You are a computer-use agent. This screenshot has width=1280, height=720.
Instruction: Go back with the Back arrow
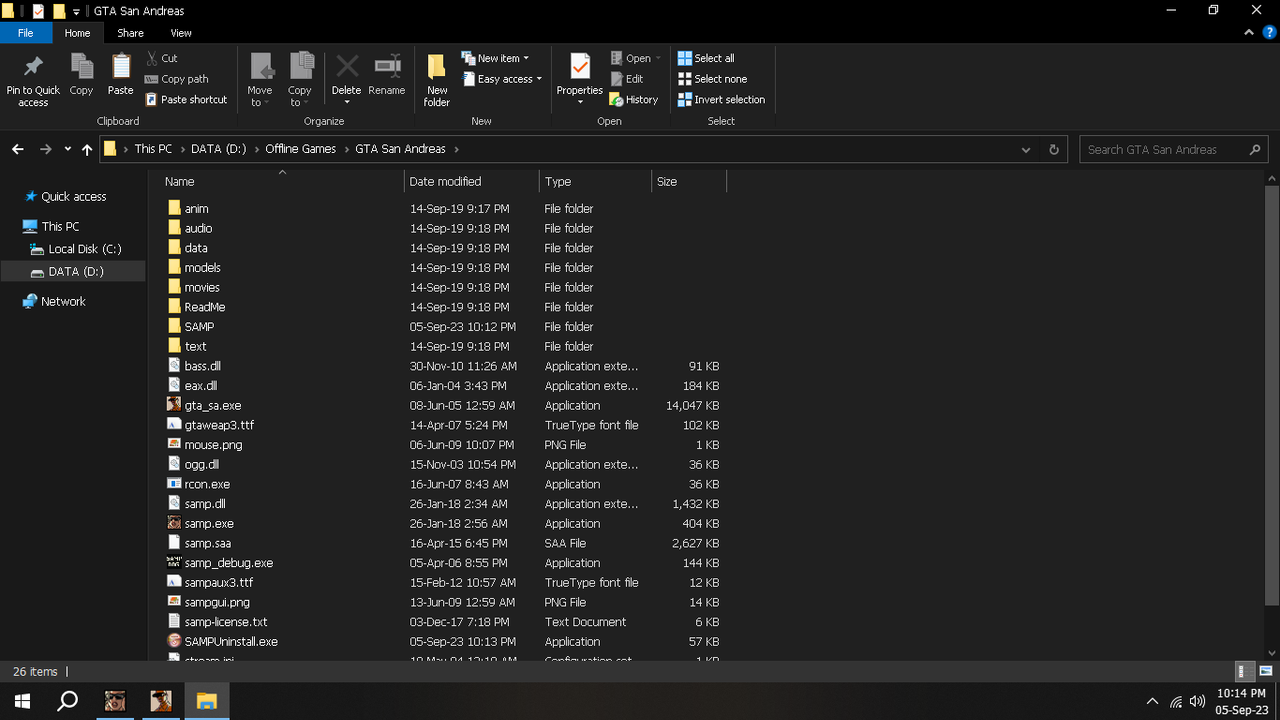tap(18, 149)
